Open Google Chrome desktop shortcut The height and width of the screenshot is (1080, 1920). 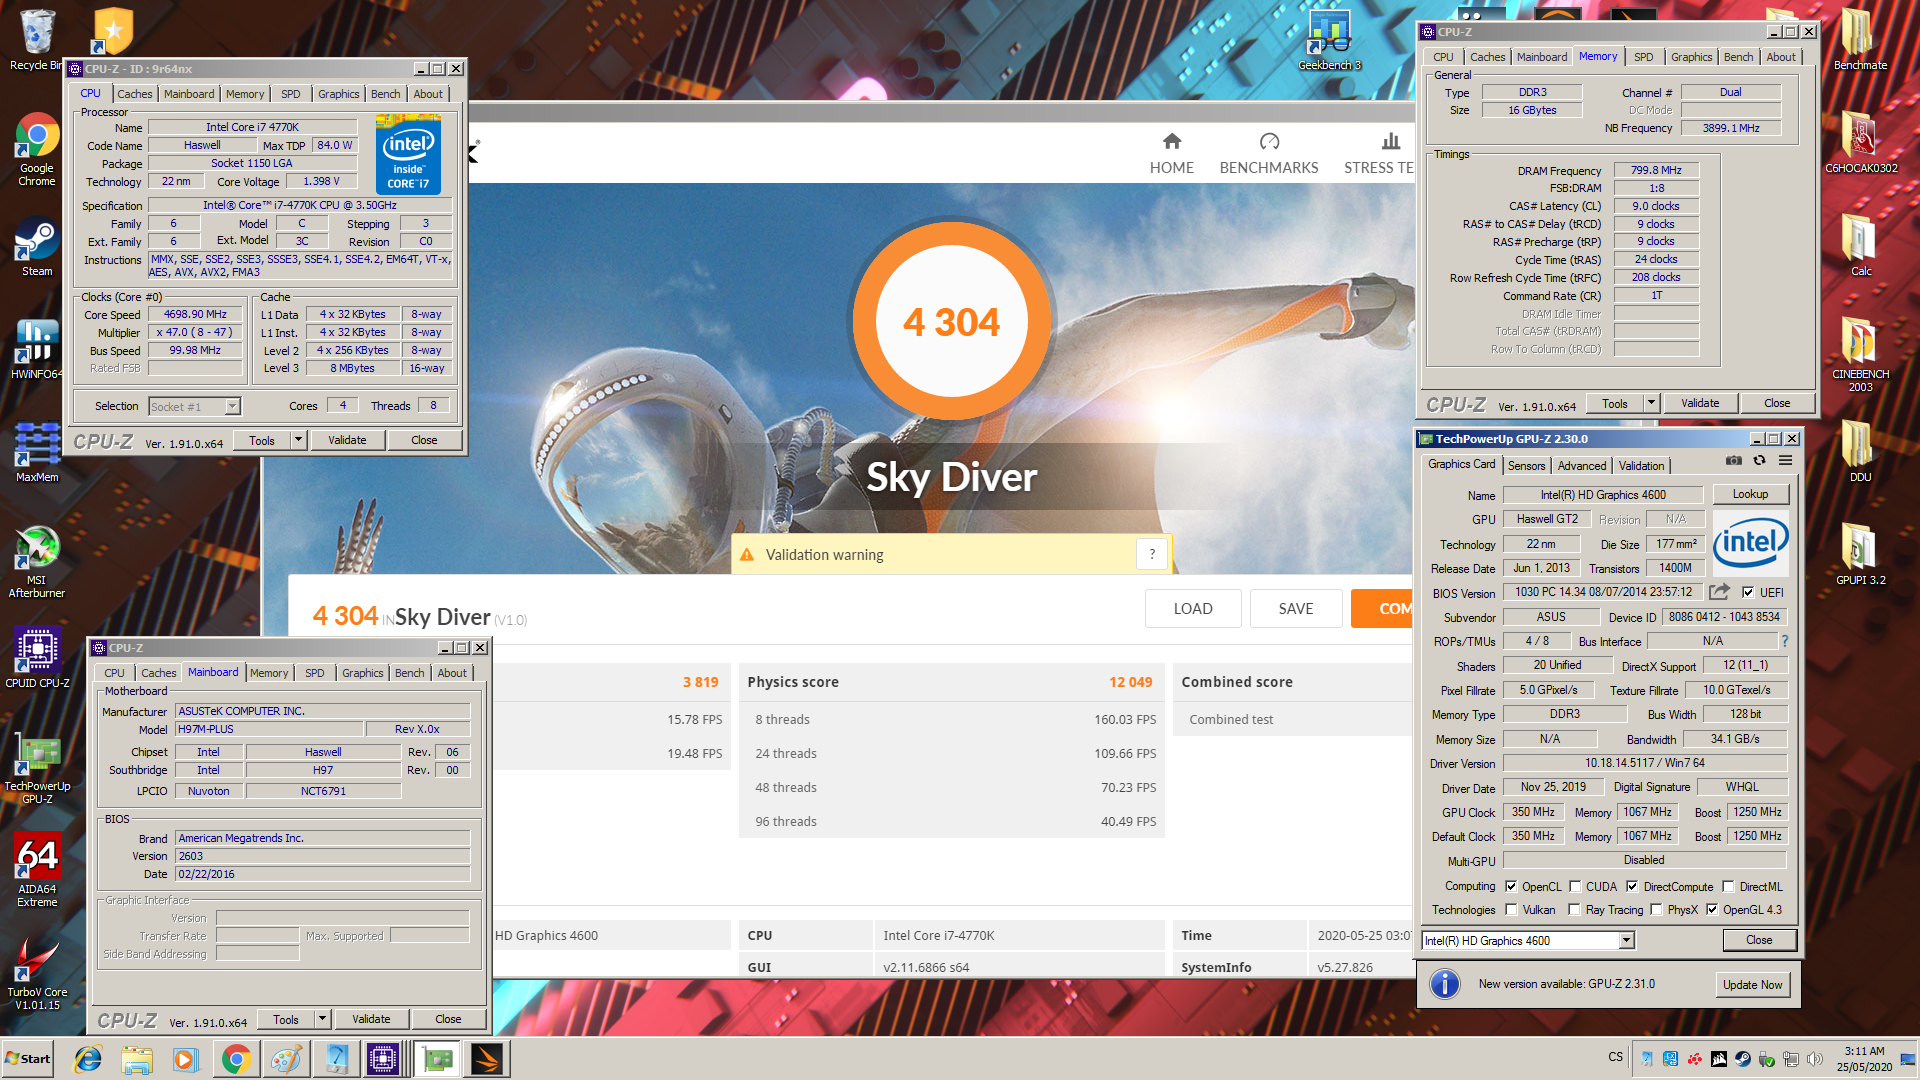click(x=37, y=150)
